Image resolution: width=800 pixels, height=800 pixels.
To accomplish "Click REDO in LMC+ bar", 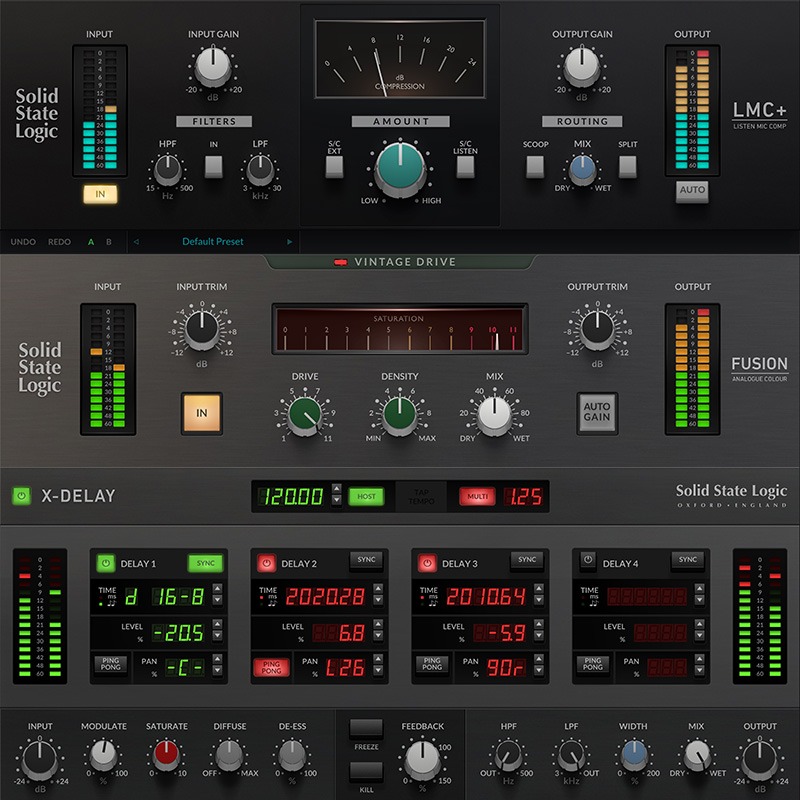I will coord(59,242).
